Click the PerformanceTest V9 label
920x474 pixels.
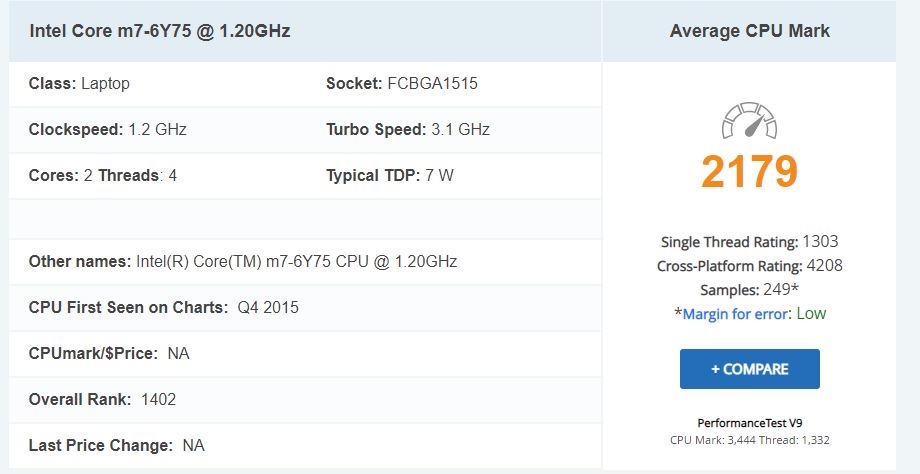[x=749, y=423]
